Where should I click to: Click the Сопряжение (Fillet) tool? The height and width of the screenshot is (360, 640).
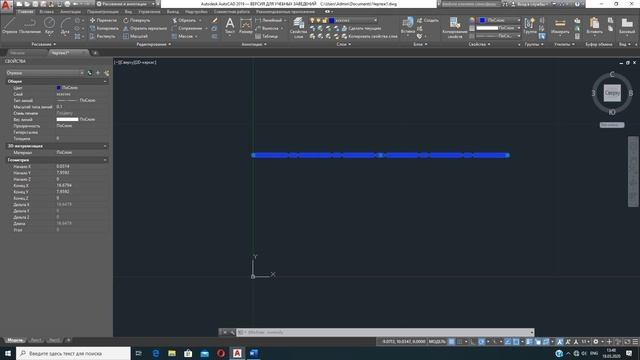187,28
